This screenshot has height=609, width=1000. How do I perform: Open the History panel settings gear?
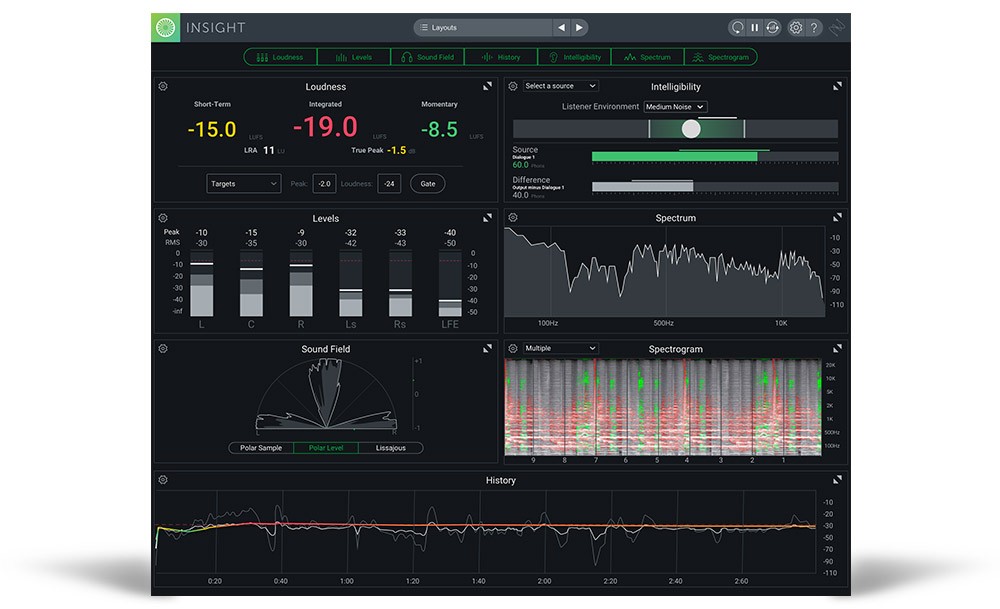163,480
